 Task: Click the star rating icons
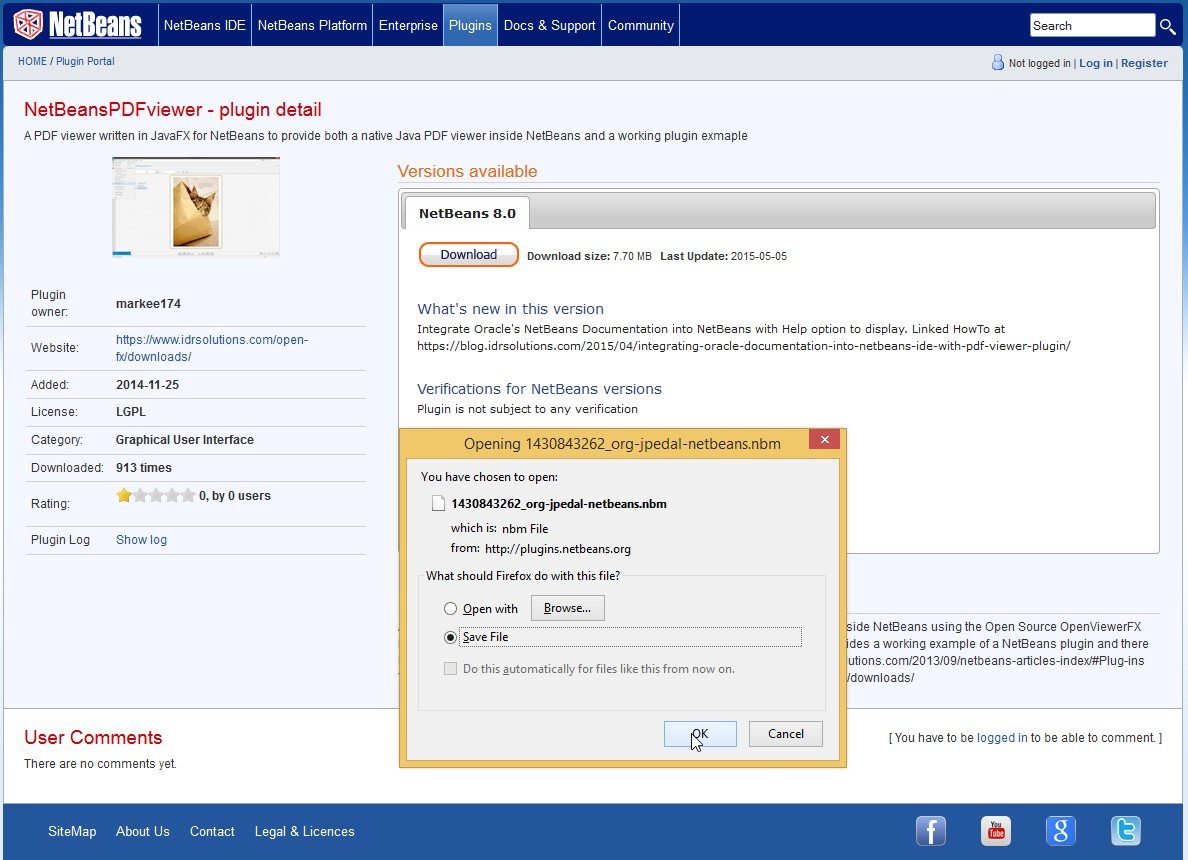pos(155,495)
